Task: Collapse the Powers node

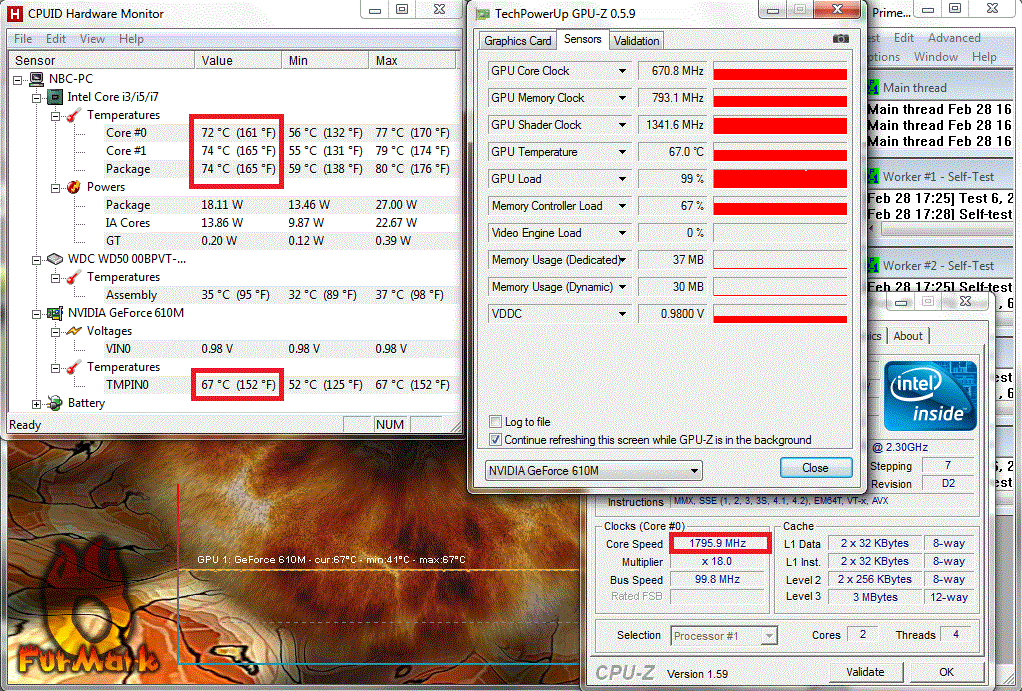Action: click(55, 188)
